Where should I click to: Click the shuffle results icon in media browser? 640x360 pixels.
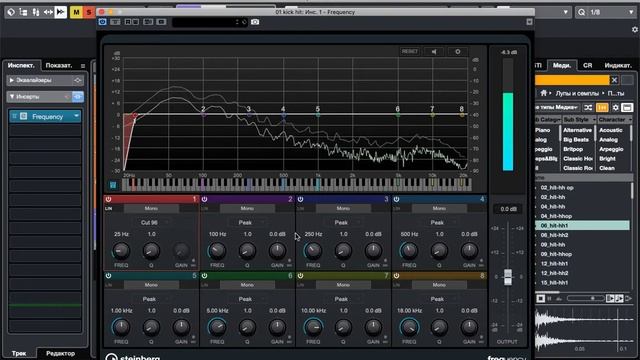tap(588, 107)
